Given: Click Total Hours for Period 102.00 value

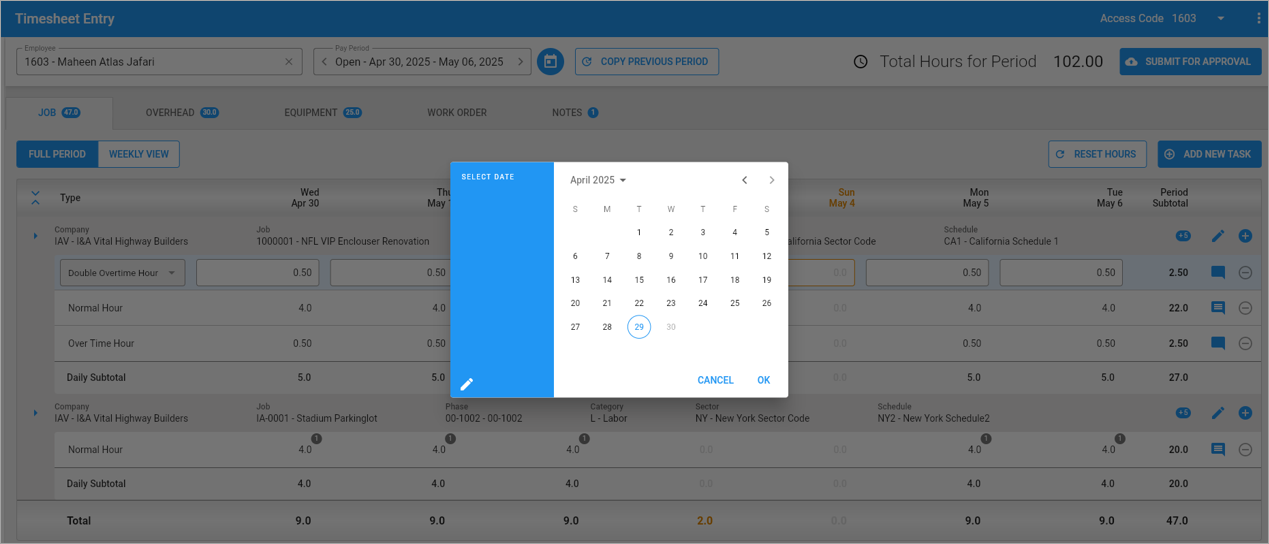Looking at the screenshot, I should click(x=1078, y=62).
